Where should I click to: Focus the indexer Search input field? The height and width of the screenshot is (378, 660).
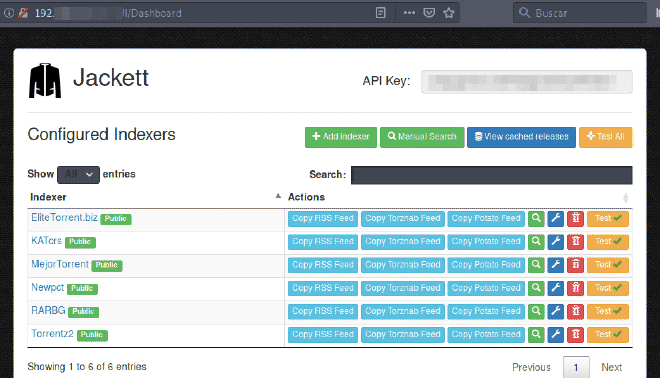pyautogui.click(x=492, y=175)
